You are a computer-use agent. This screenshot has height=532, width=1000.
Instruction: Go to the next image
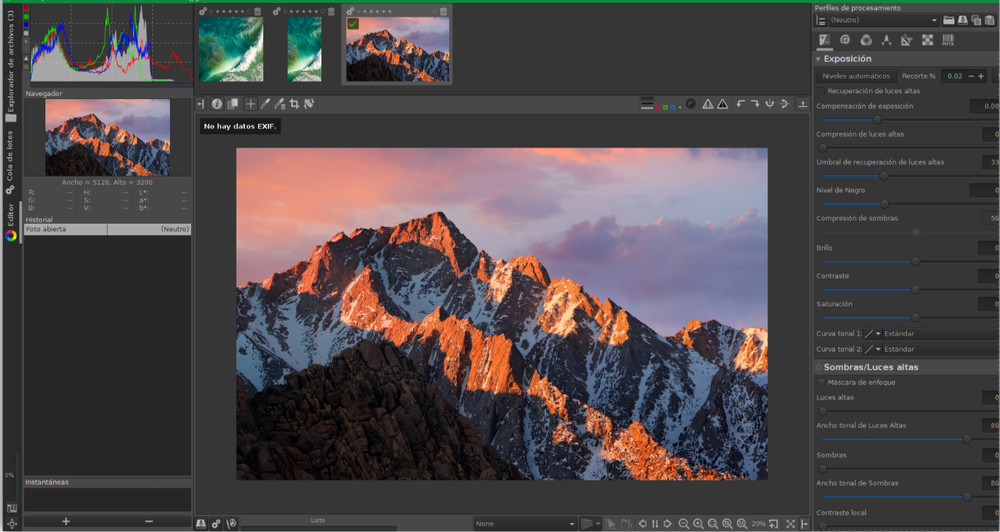coord(667,524)
